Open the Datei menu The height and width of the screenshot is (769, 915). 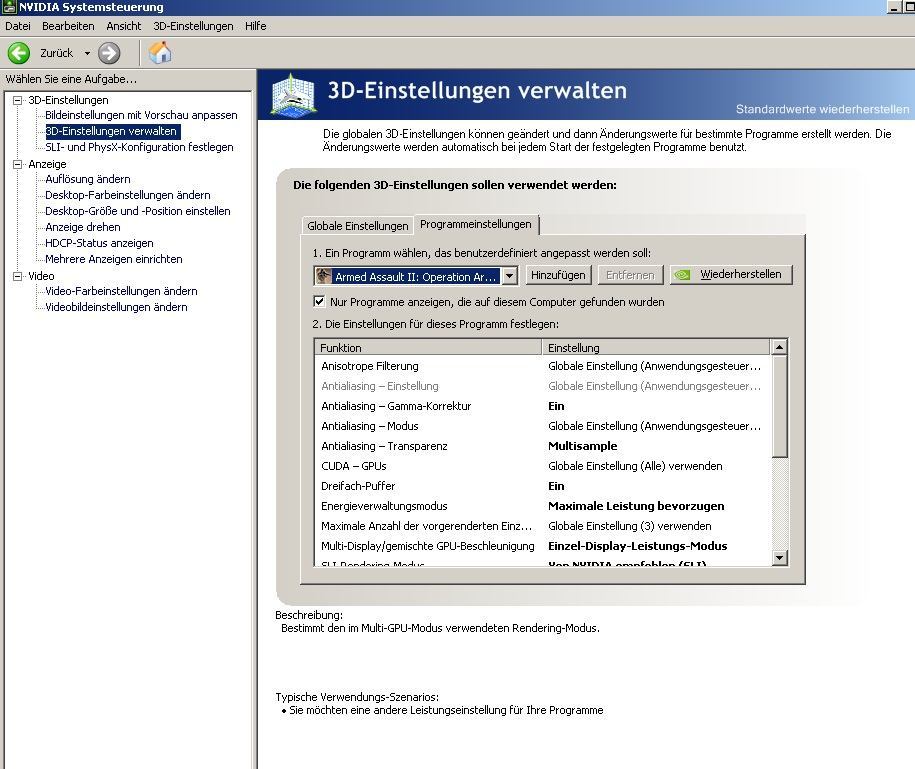point(18,26)
